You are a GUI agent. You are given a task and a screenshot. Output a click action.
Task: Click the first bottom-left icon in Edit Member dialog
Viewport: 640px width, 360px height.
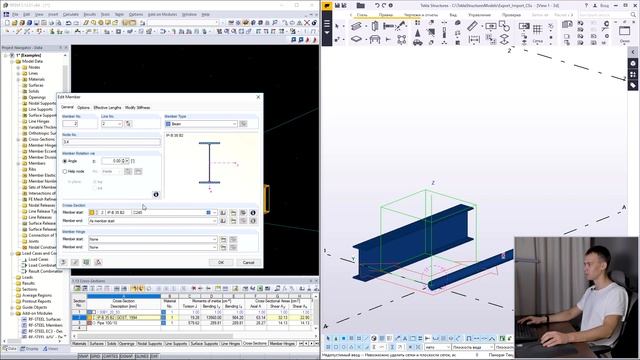[x=63, y=262]
